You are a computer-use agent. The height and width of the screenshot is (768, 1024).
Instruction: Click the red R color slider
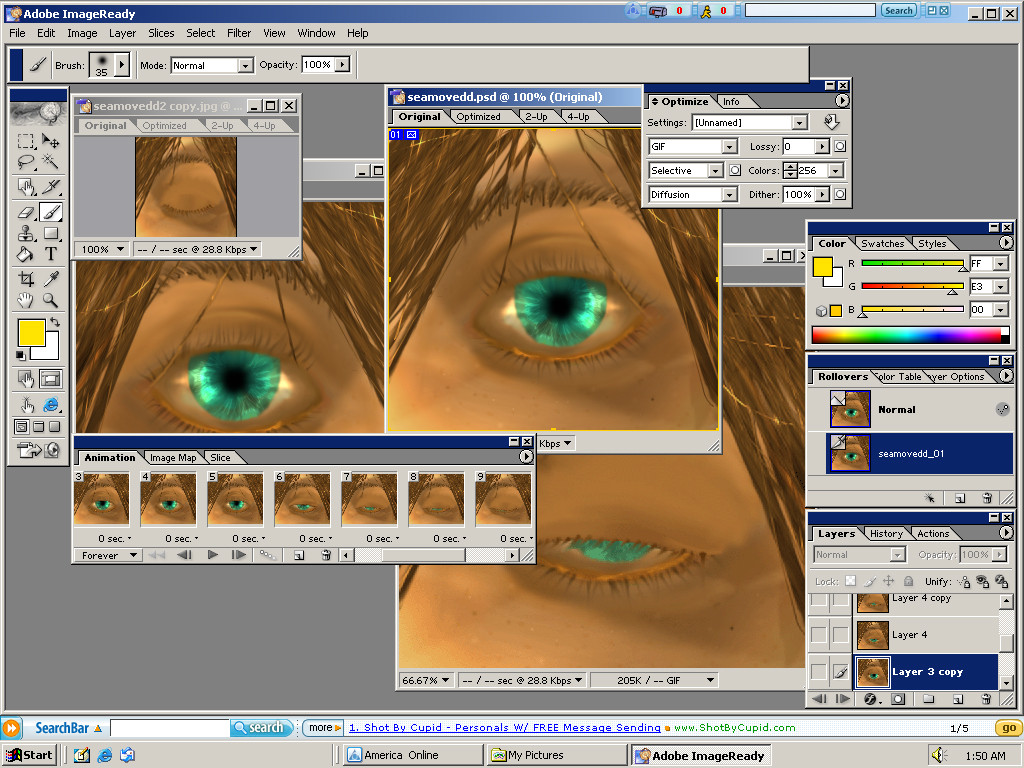click(912, 263)
